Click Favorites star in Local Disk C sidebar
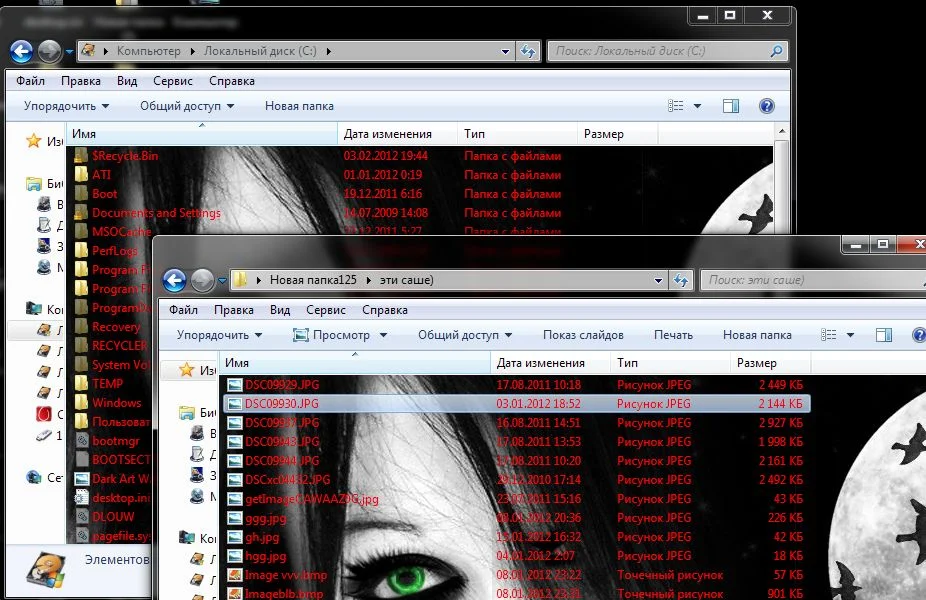Viewport: 926px width, 600px height. pyautogui.click(x=34, y=141)
